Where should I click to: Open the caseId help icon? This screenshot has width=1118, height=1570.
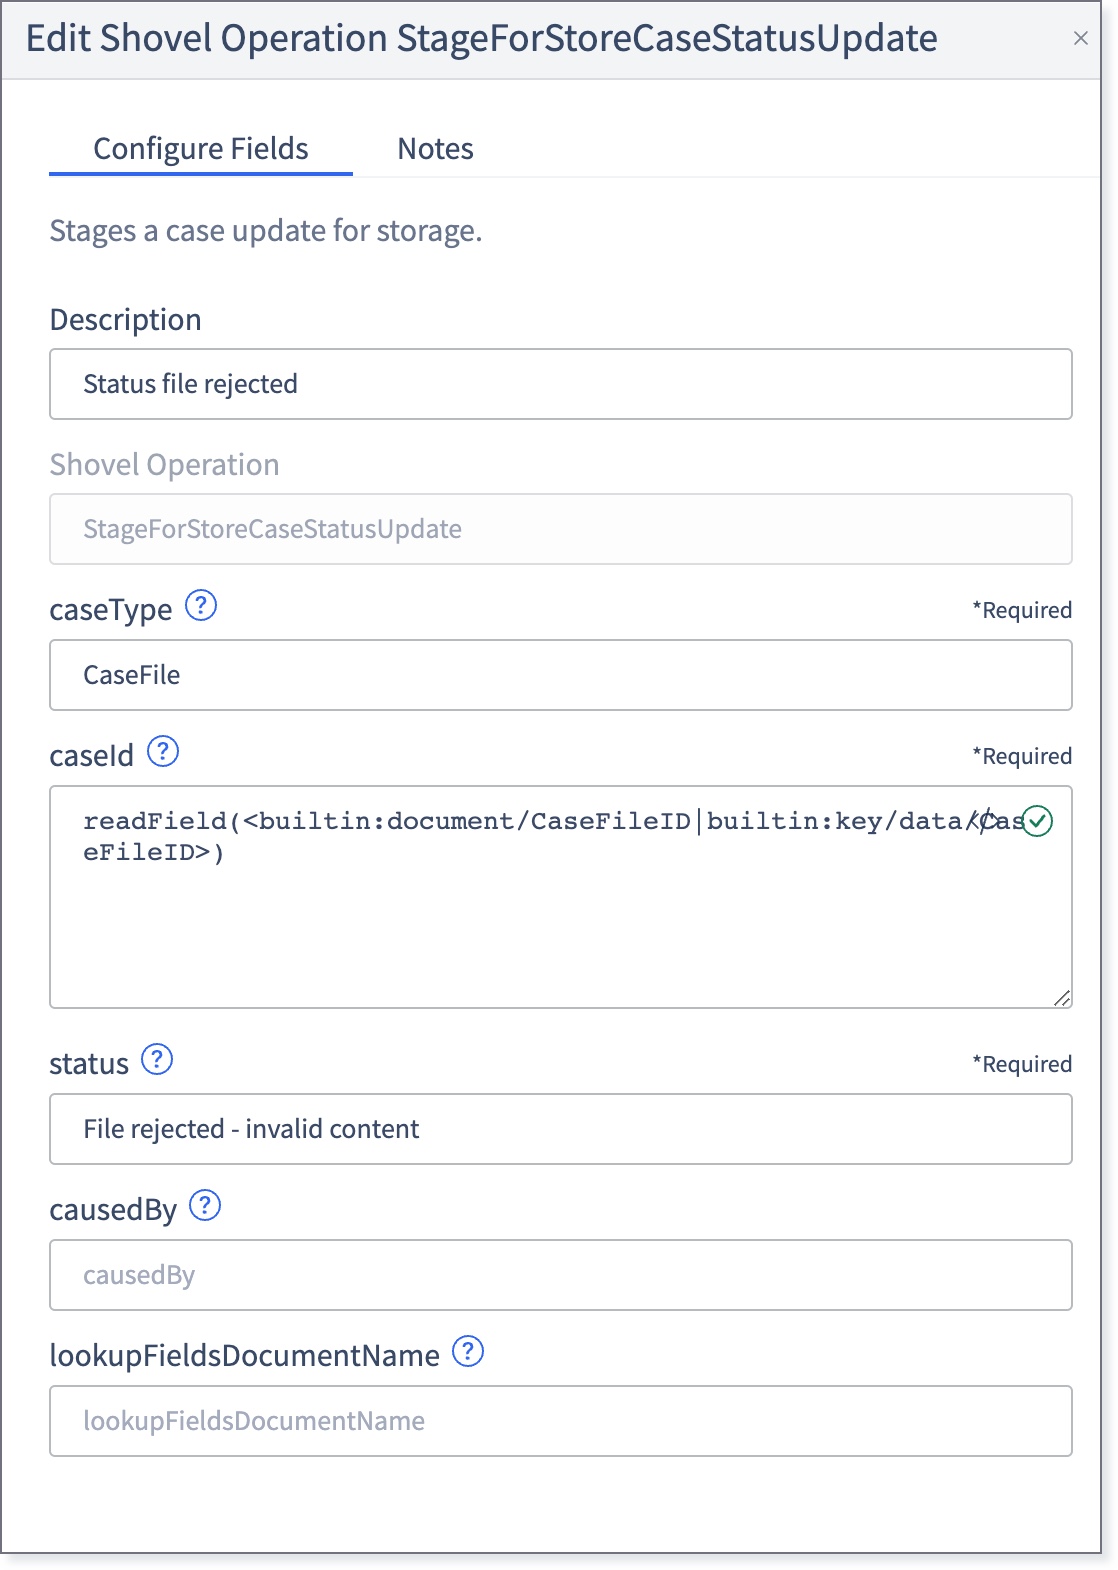pyautogui.click(x=163, y=751)
